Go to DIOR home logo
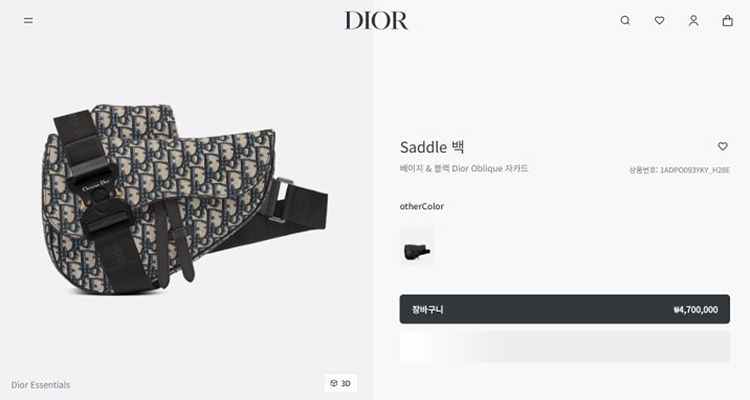The image size is (750, 400). pos(376,21)
